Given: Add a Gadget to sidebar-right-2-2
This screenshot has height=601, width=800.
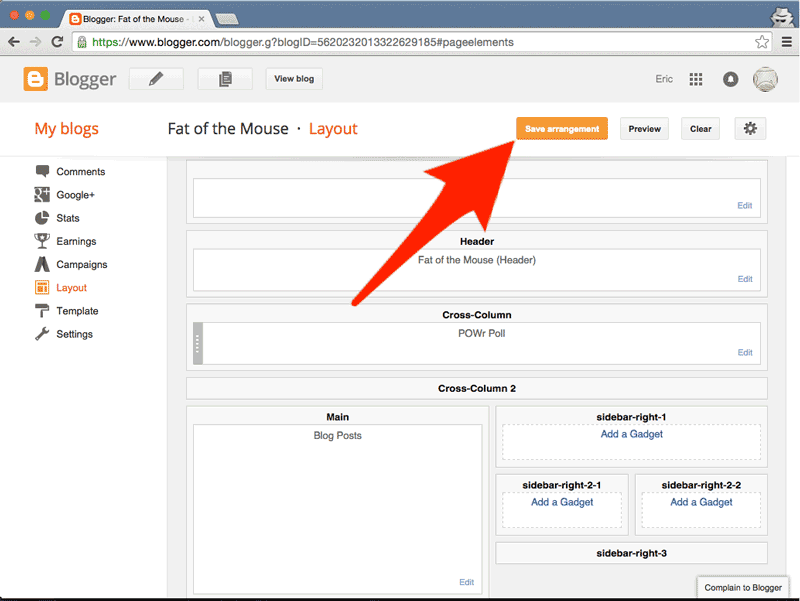Looking at the screenshot, I should [701, 502].
